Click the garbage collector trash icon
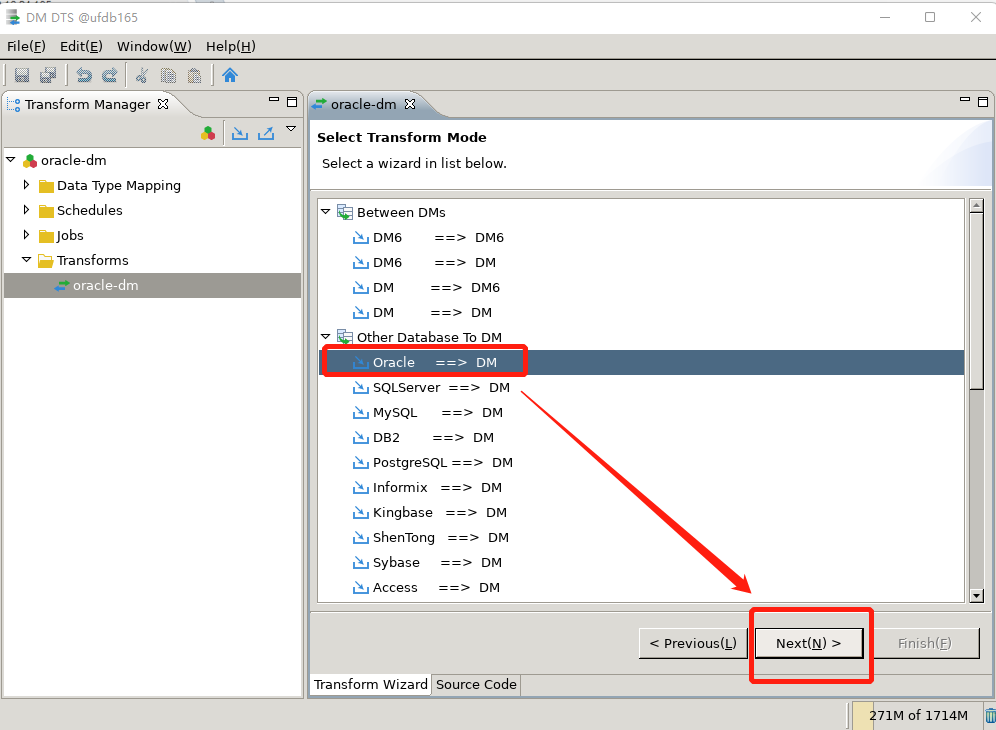The width and height of the screenshot is (996, 730). tap(990, 716)
